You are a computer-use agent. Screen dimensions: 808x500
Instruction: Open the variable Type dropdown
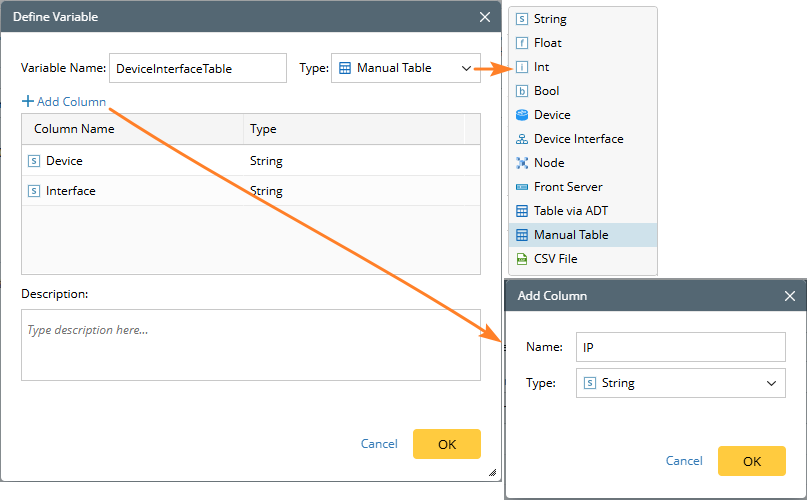[x=405, y=68]
